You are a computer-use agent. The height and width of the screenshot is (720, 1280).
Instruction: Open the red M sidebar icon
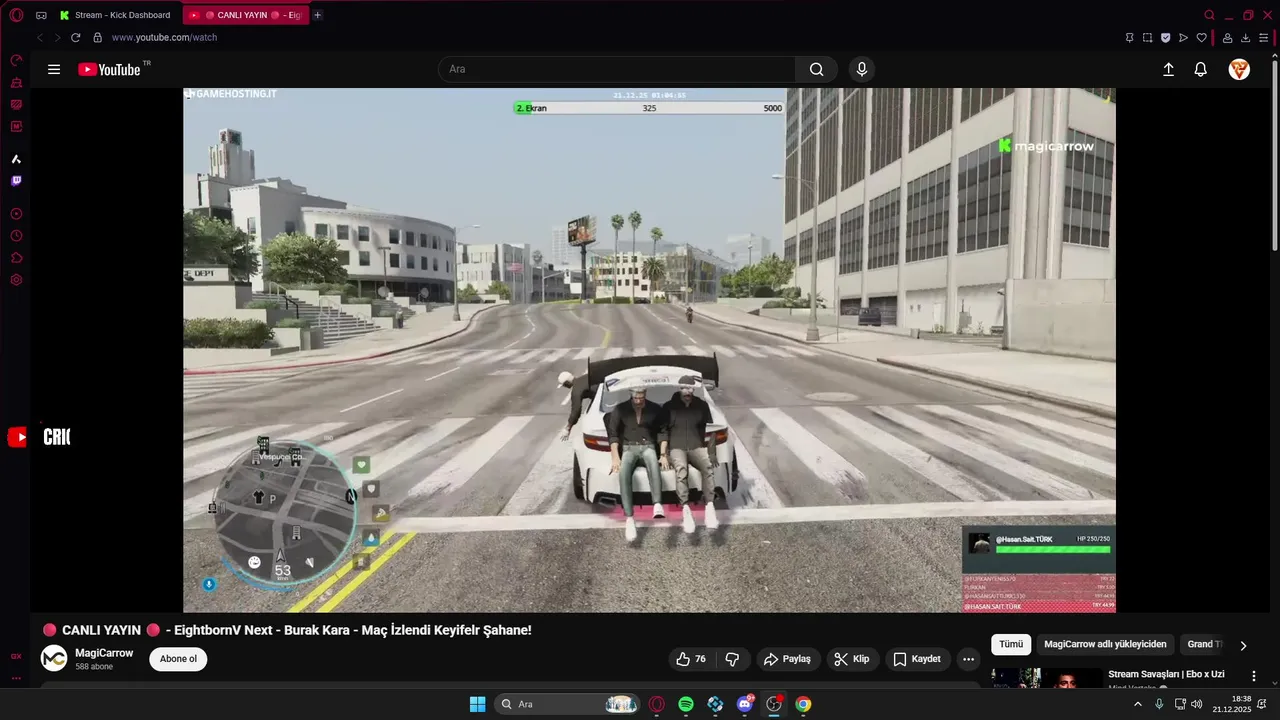[x=16, y=127]
